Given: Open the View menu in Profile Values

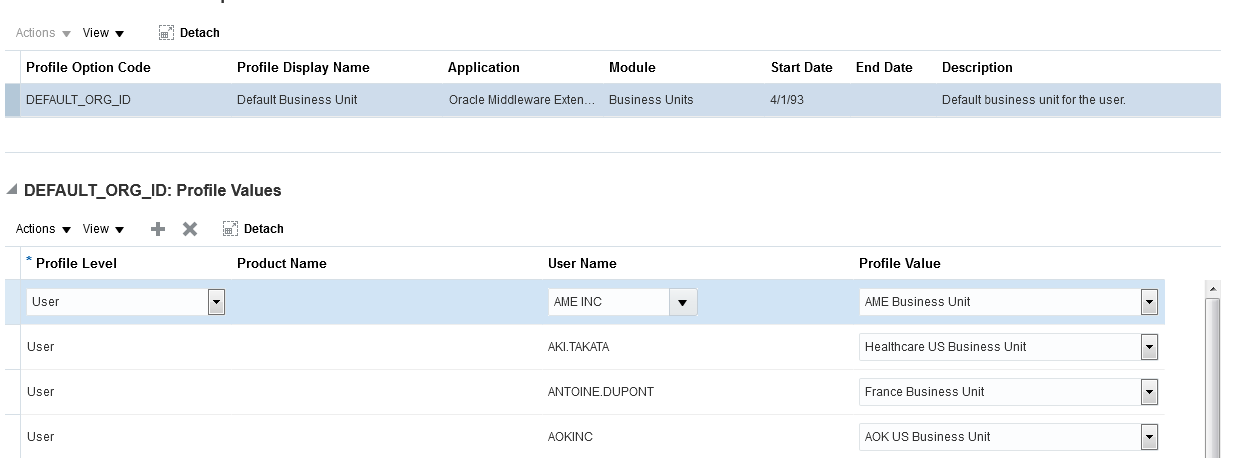Looking at the screenshot, I should 103,229.
